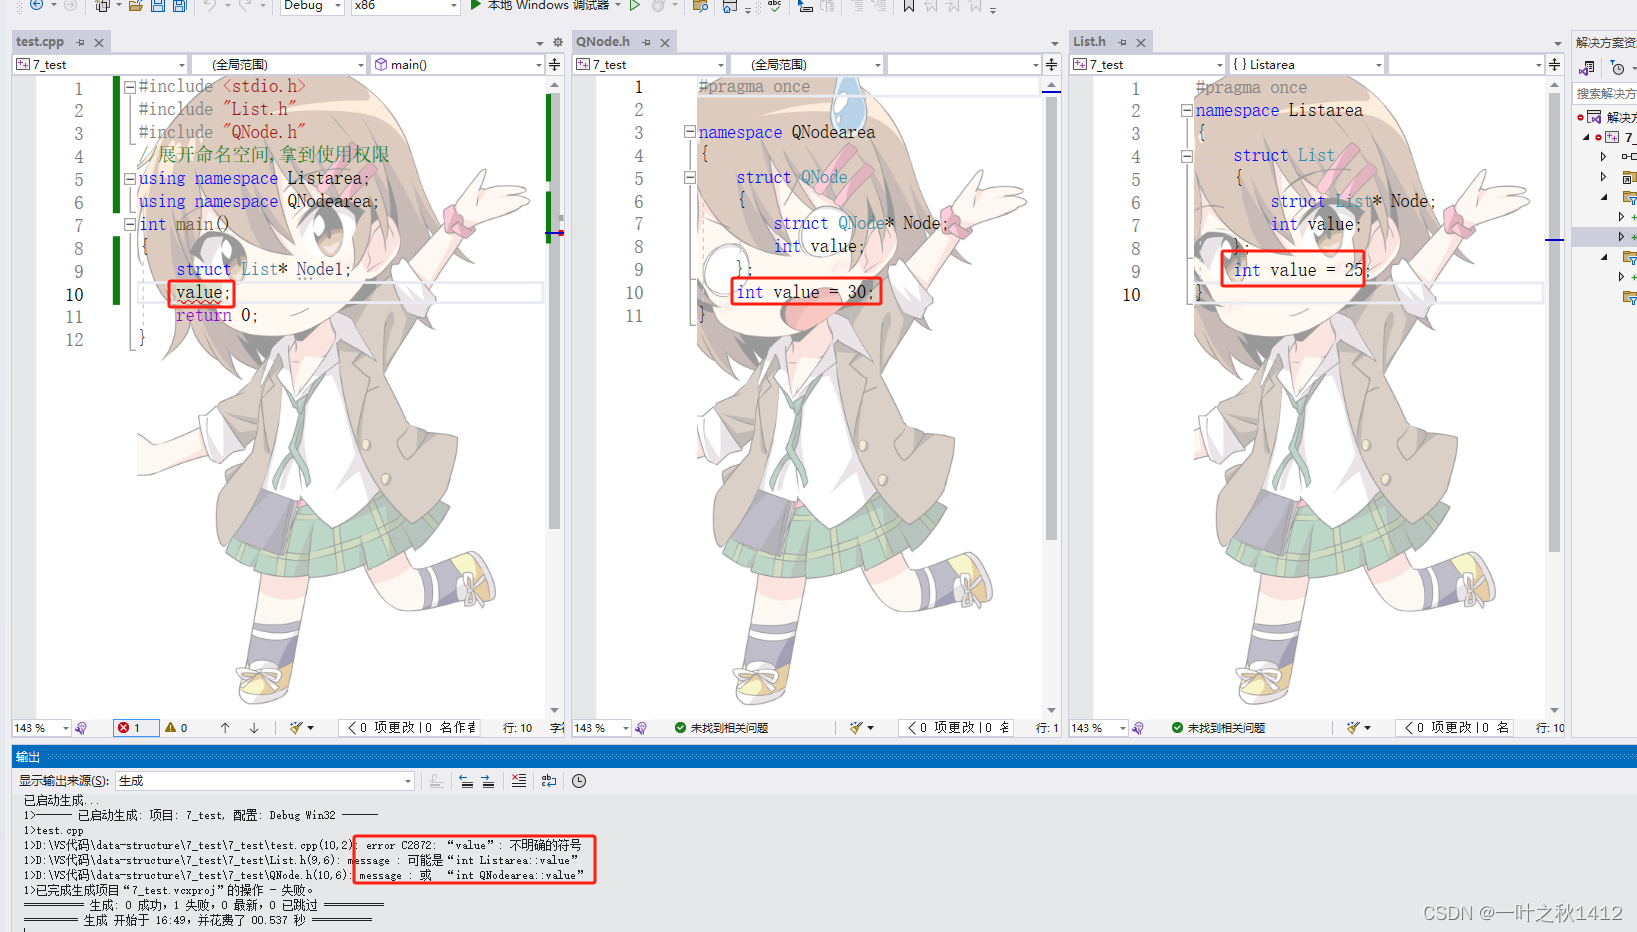Image resolution: width=1637 pixels, height=932 pixels.
Task: Open the Debug configuration dropdown
Action: (311, 6)
